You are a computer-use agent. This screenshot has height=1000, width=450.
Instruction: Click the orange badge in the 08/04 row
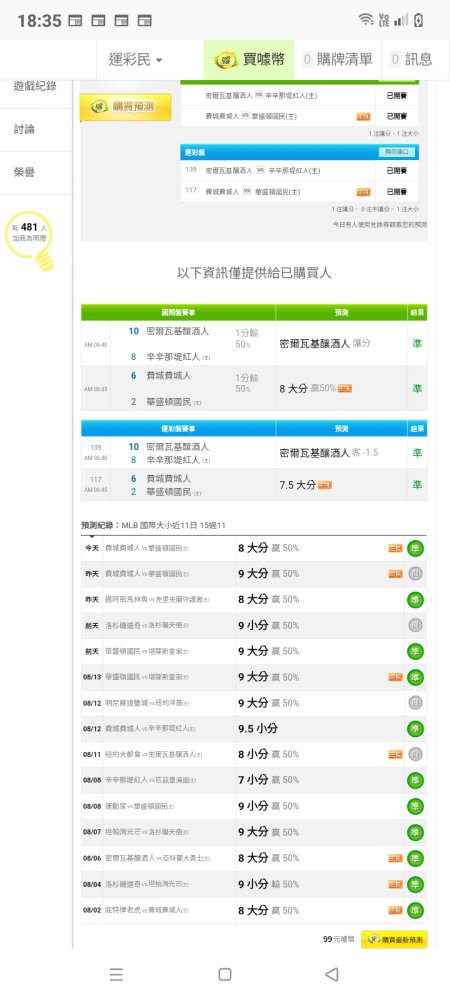click(395, 885)
